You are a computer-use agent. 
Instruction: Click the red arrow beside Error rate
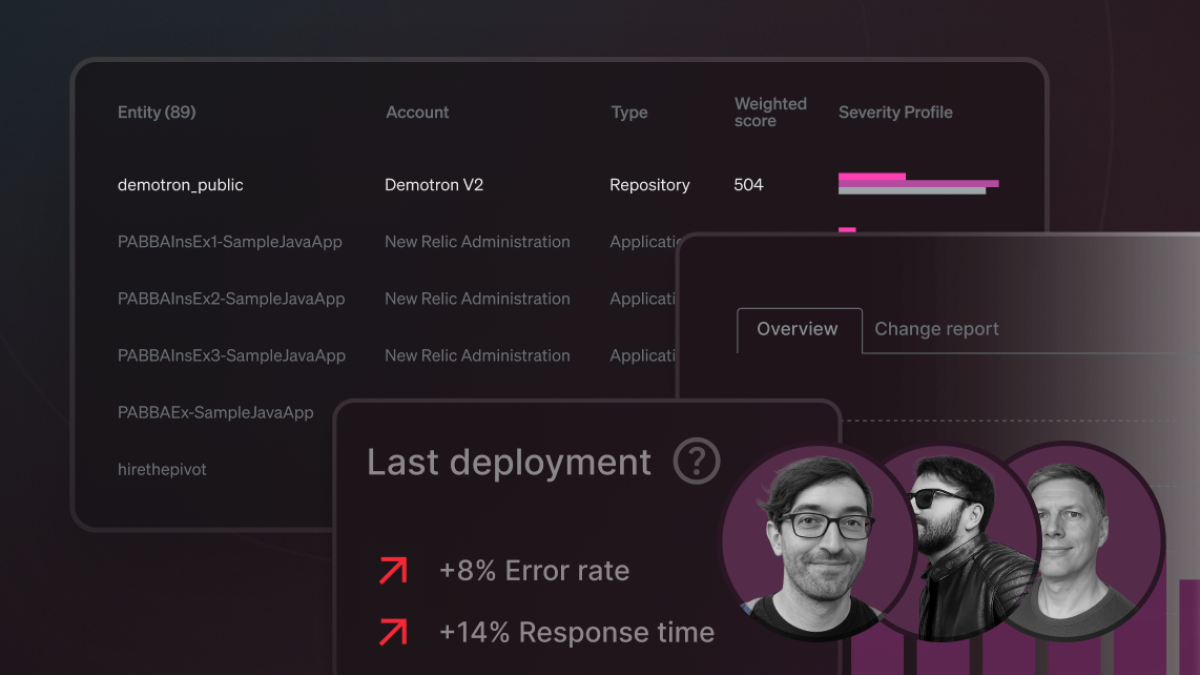[393, 570]
